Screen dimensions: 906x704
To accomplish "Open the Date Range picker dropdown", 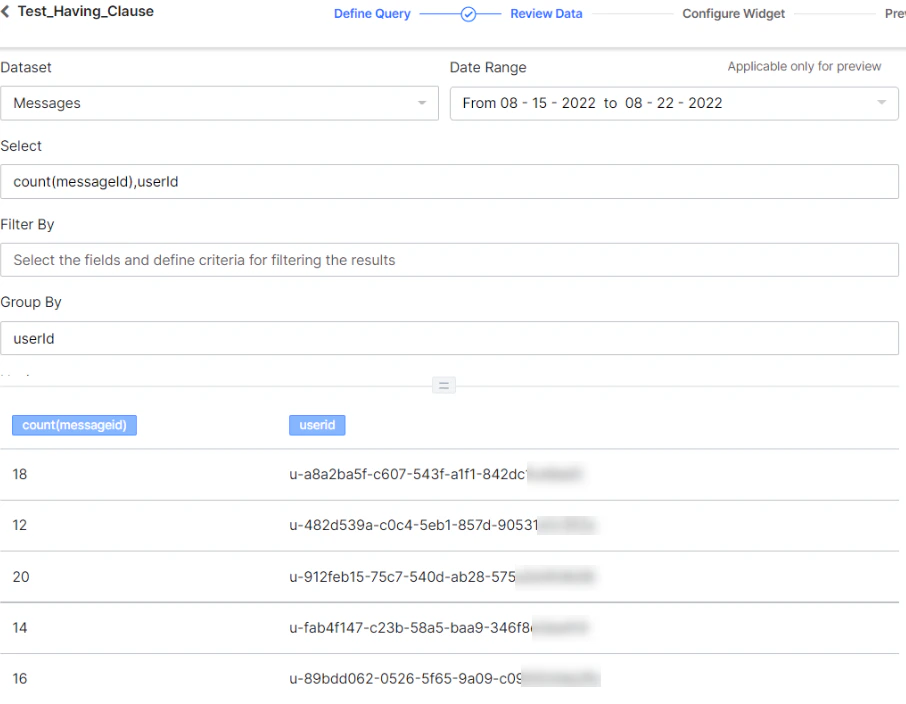I will click(x=674, y=103).
